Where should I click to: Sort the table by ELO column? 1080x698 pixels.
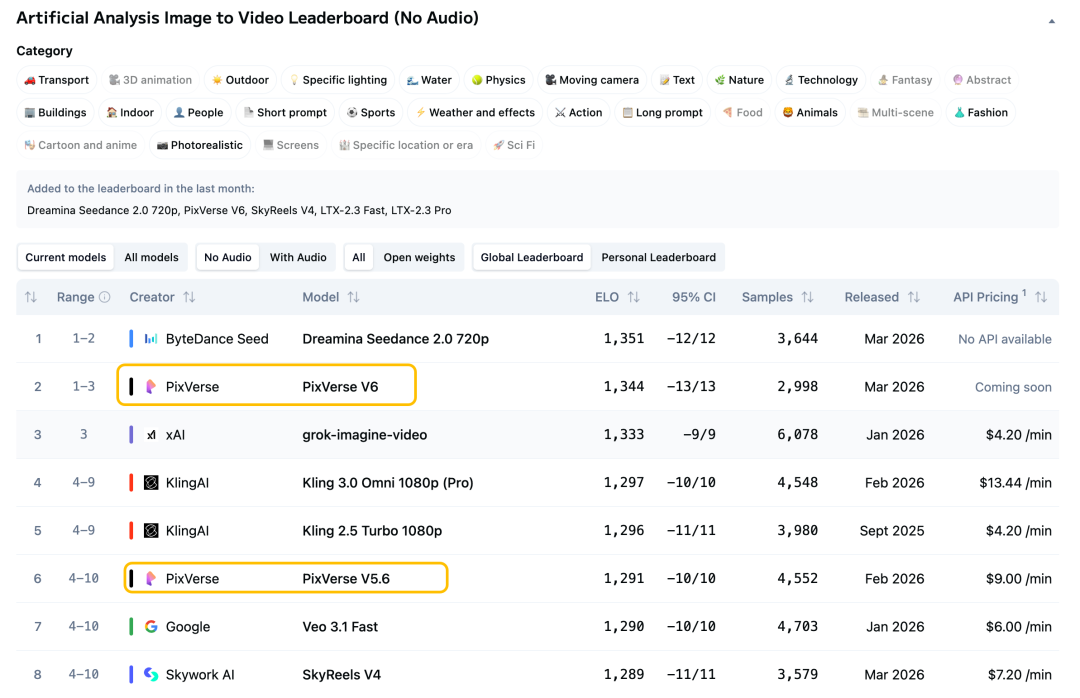pyautogui.click(x=634, y=297)
